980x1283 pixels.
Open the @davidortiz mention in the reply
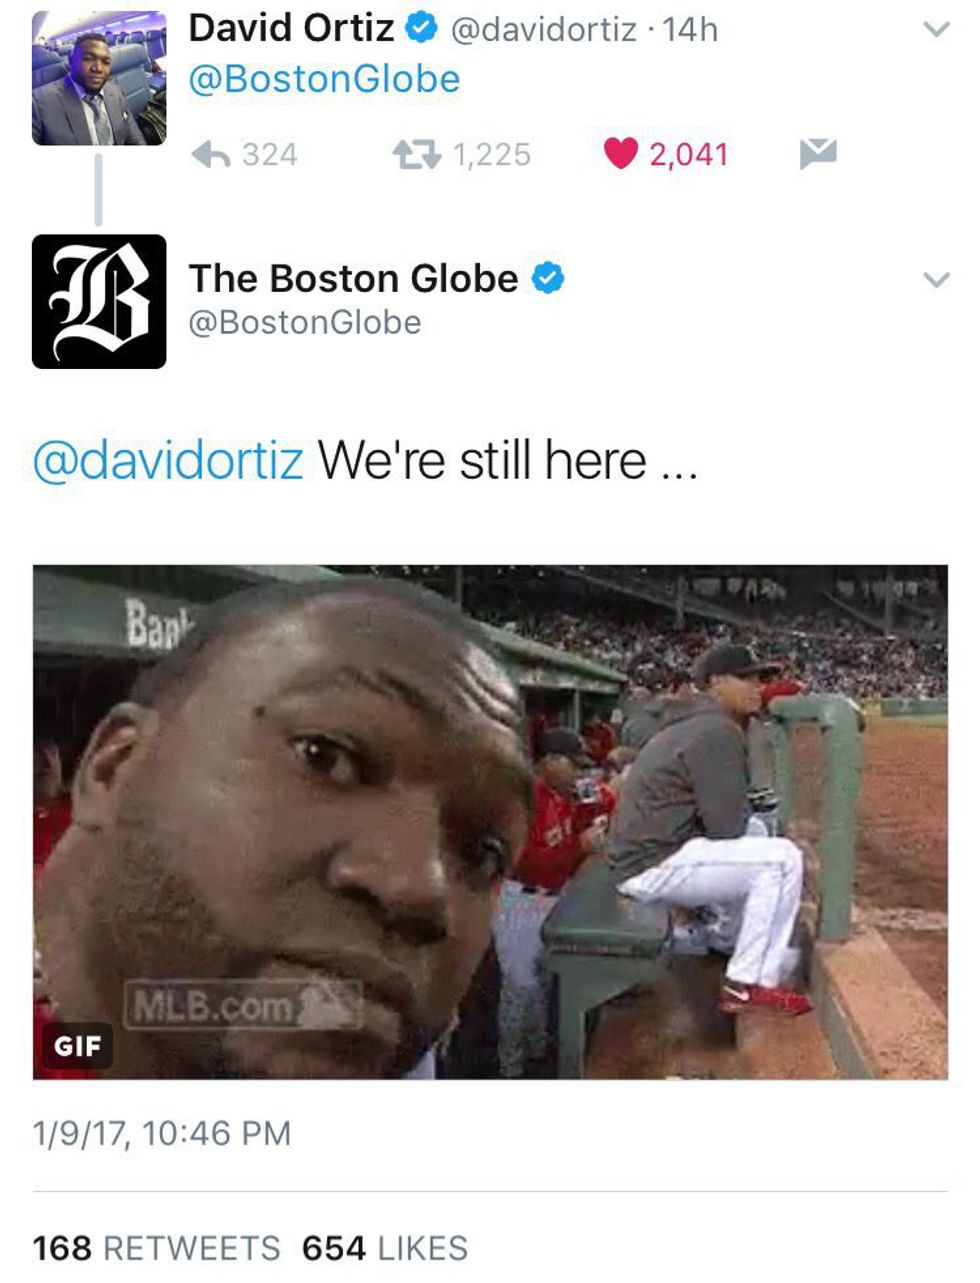(168, 461)
